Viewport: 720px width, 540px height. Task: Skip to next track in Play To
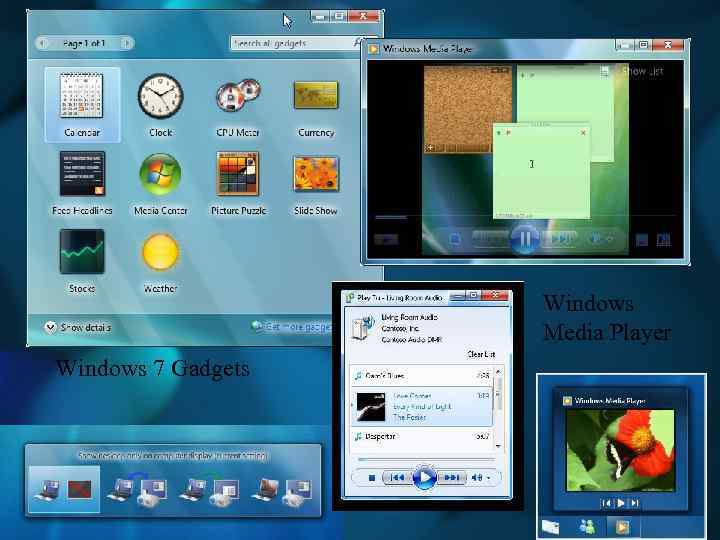451,478
